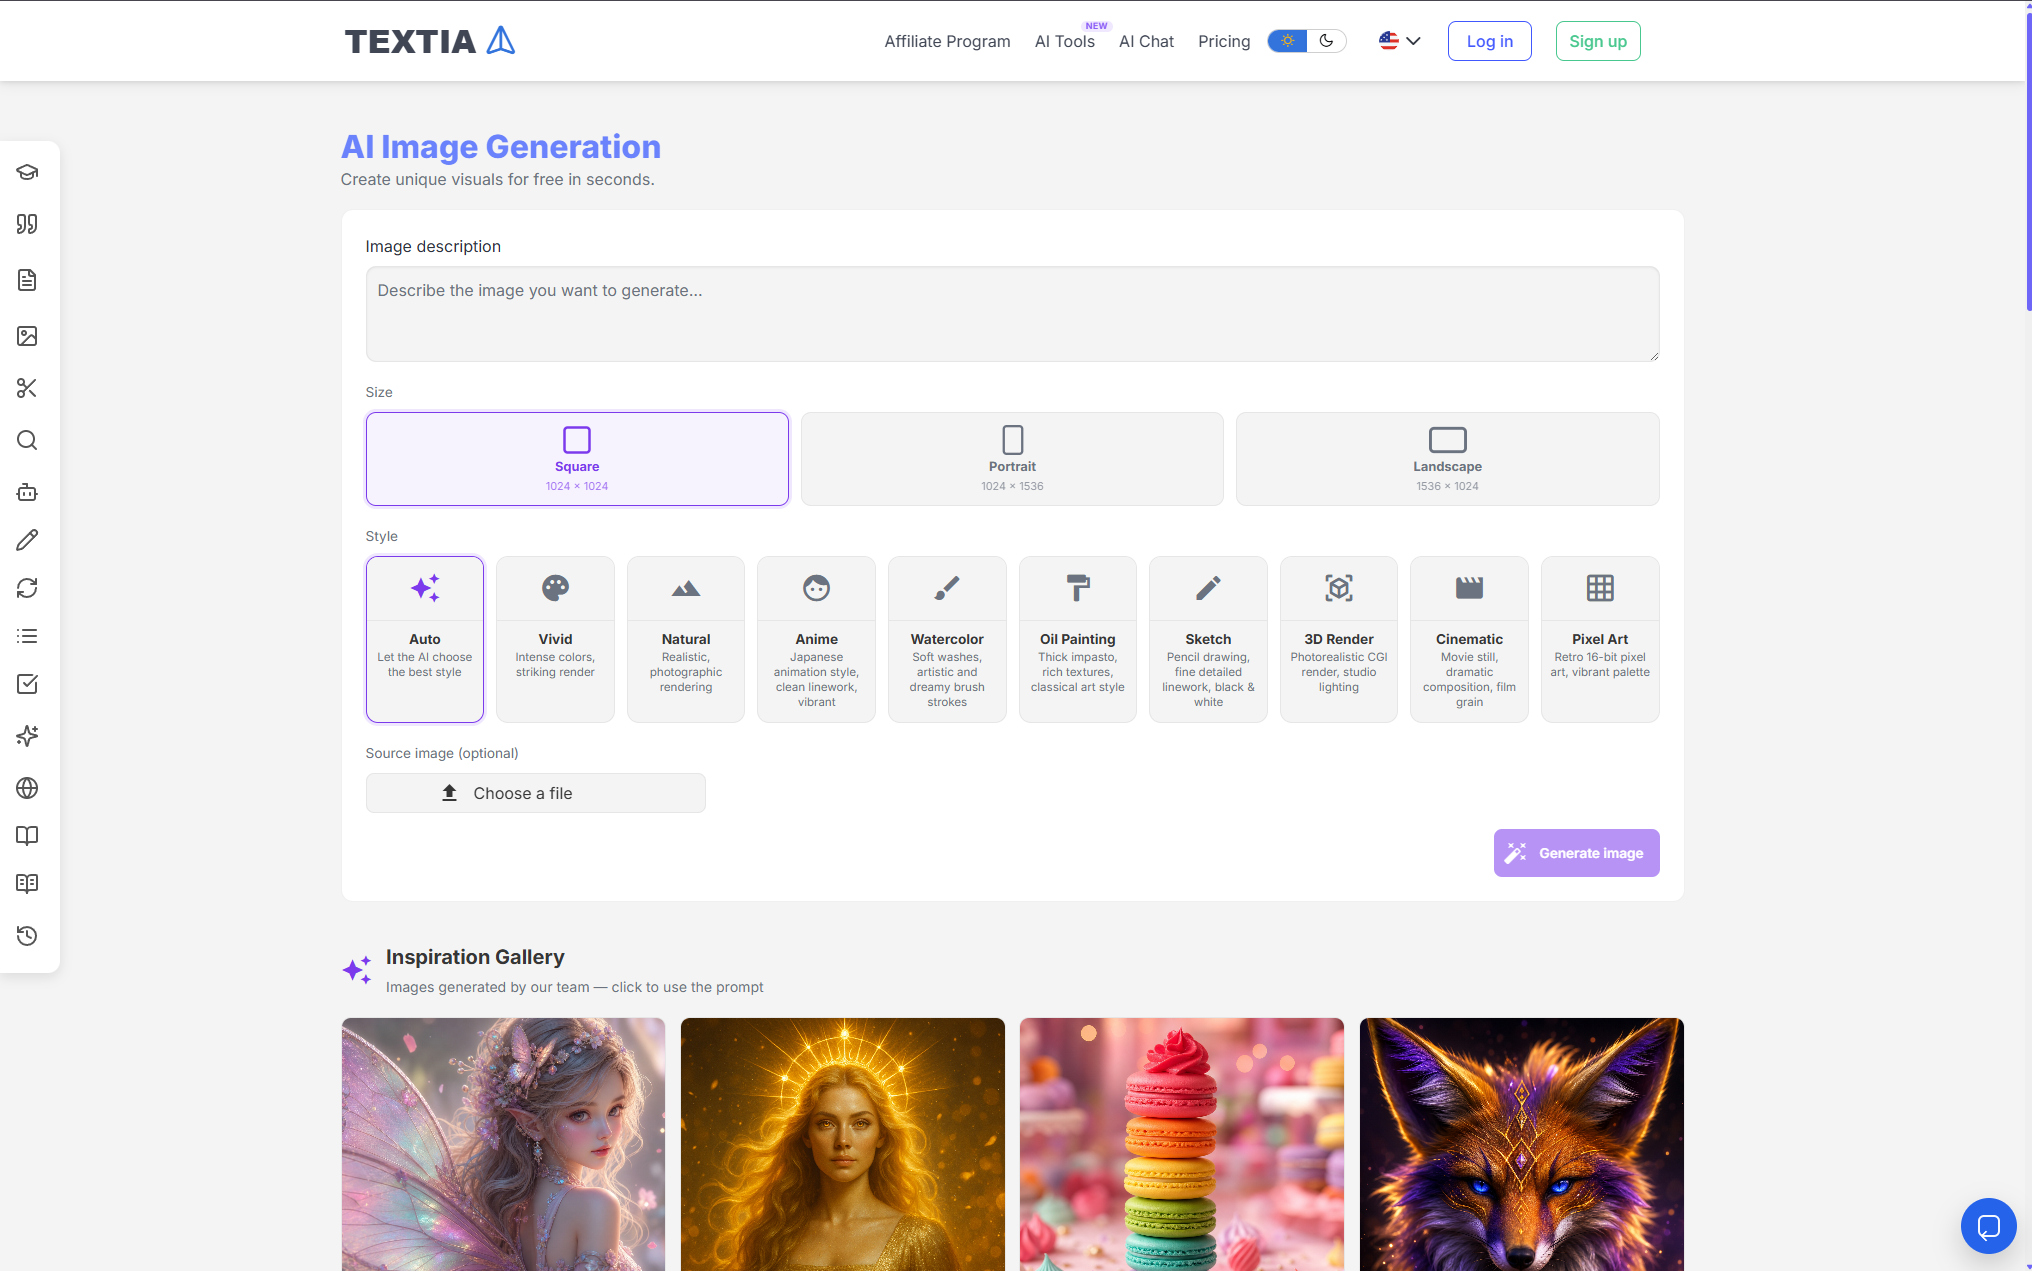Image resolution: width=2032 pixels, height=1271 pixels.
Task: Open Affiliate Program page
Action: tap(947, 41)
